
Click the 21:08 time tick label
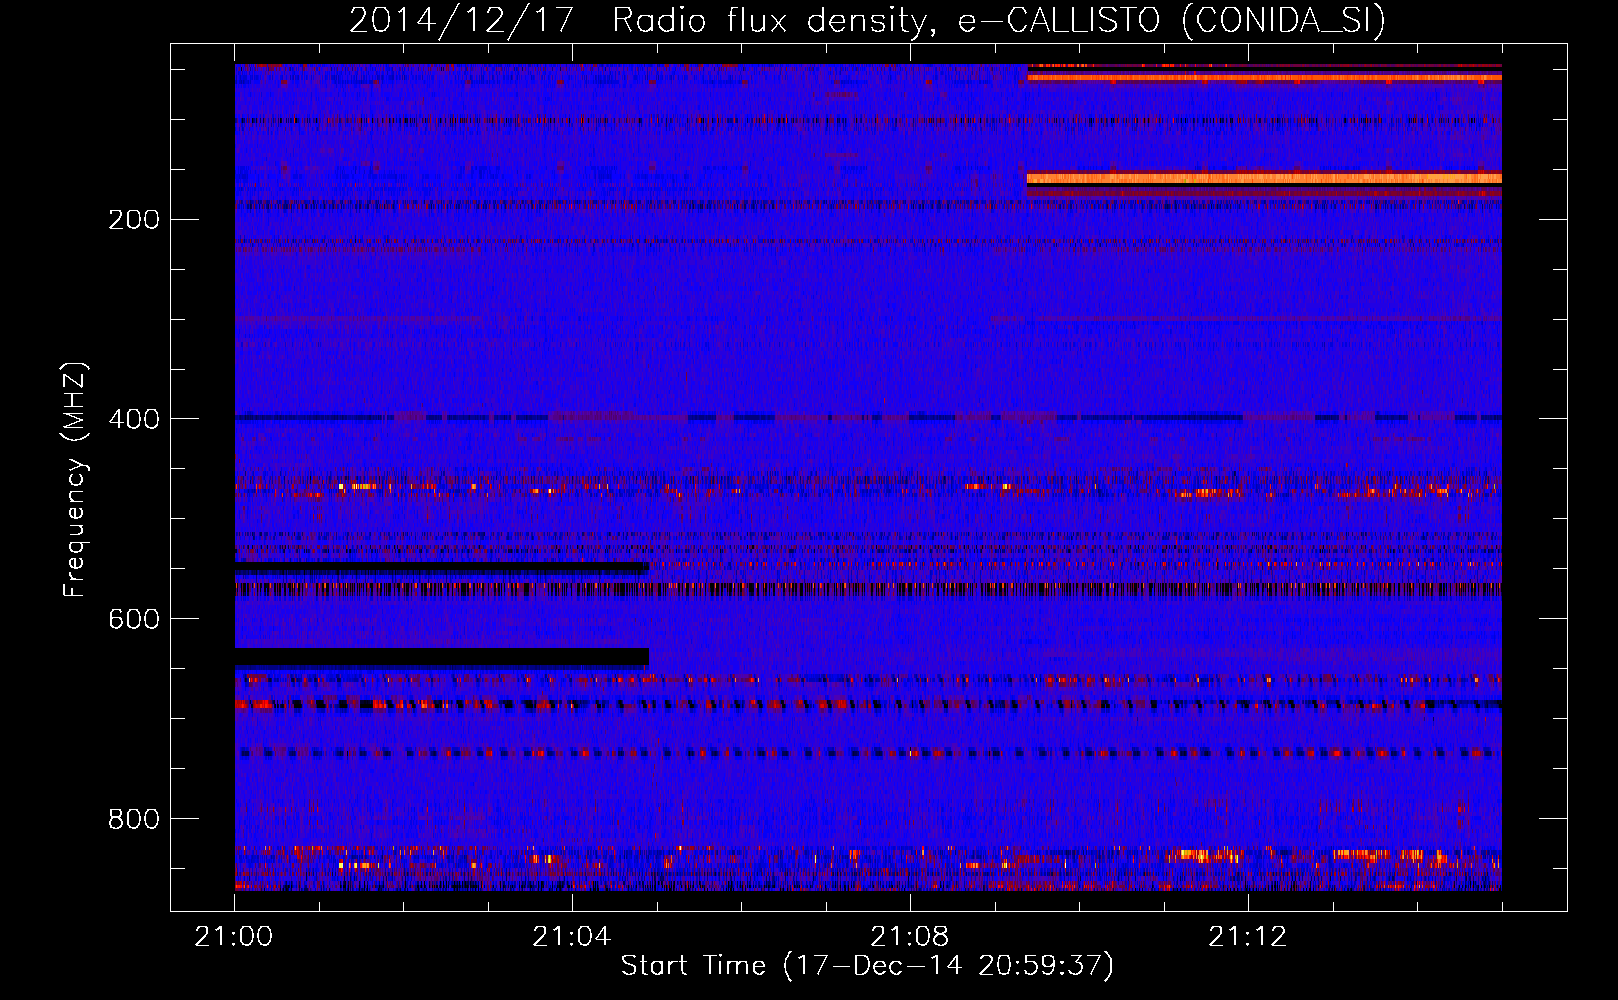point(910,937)
